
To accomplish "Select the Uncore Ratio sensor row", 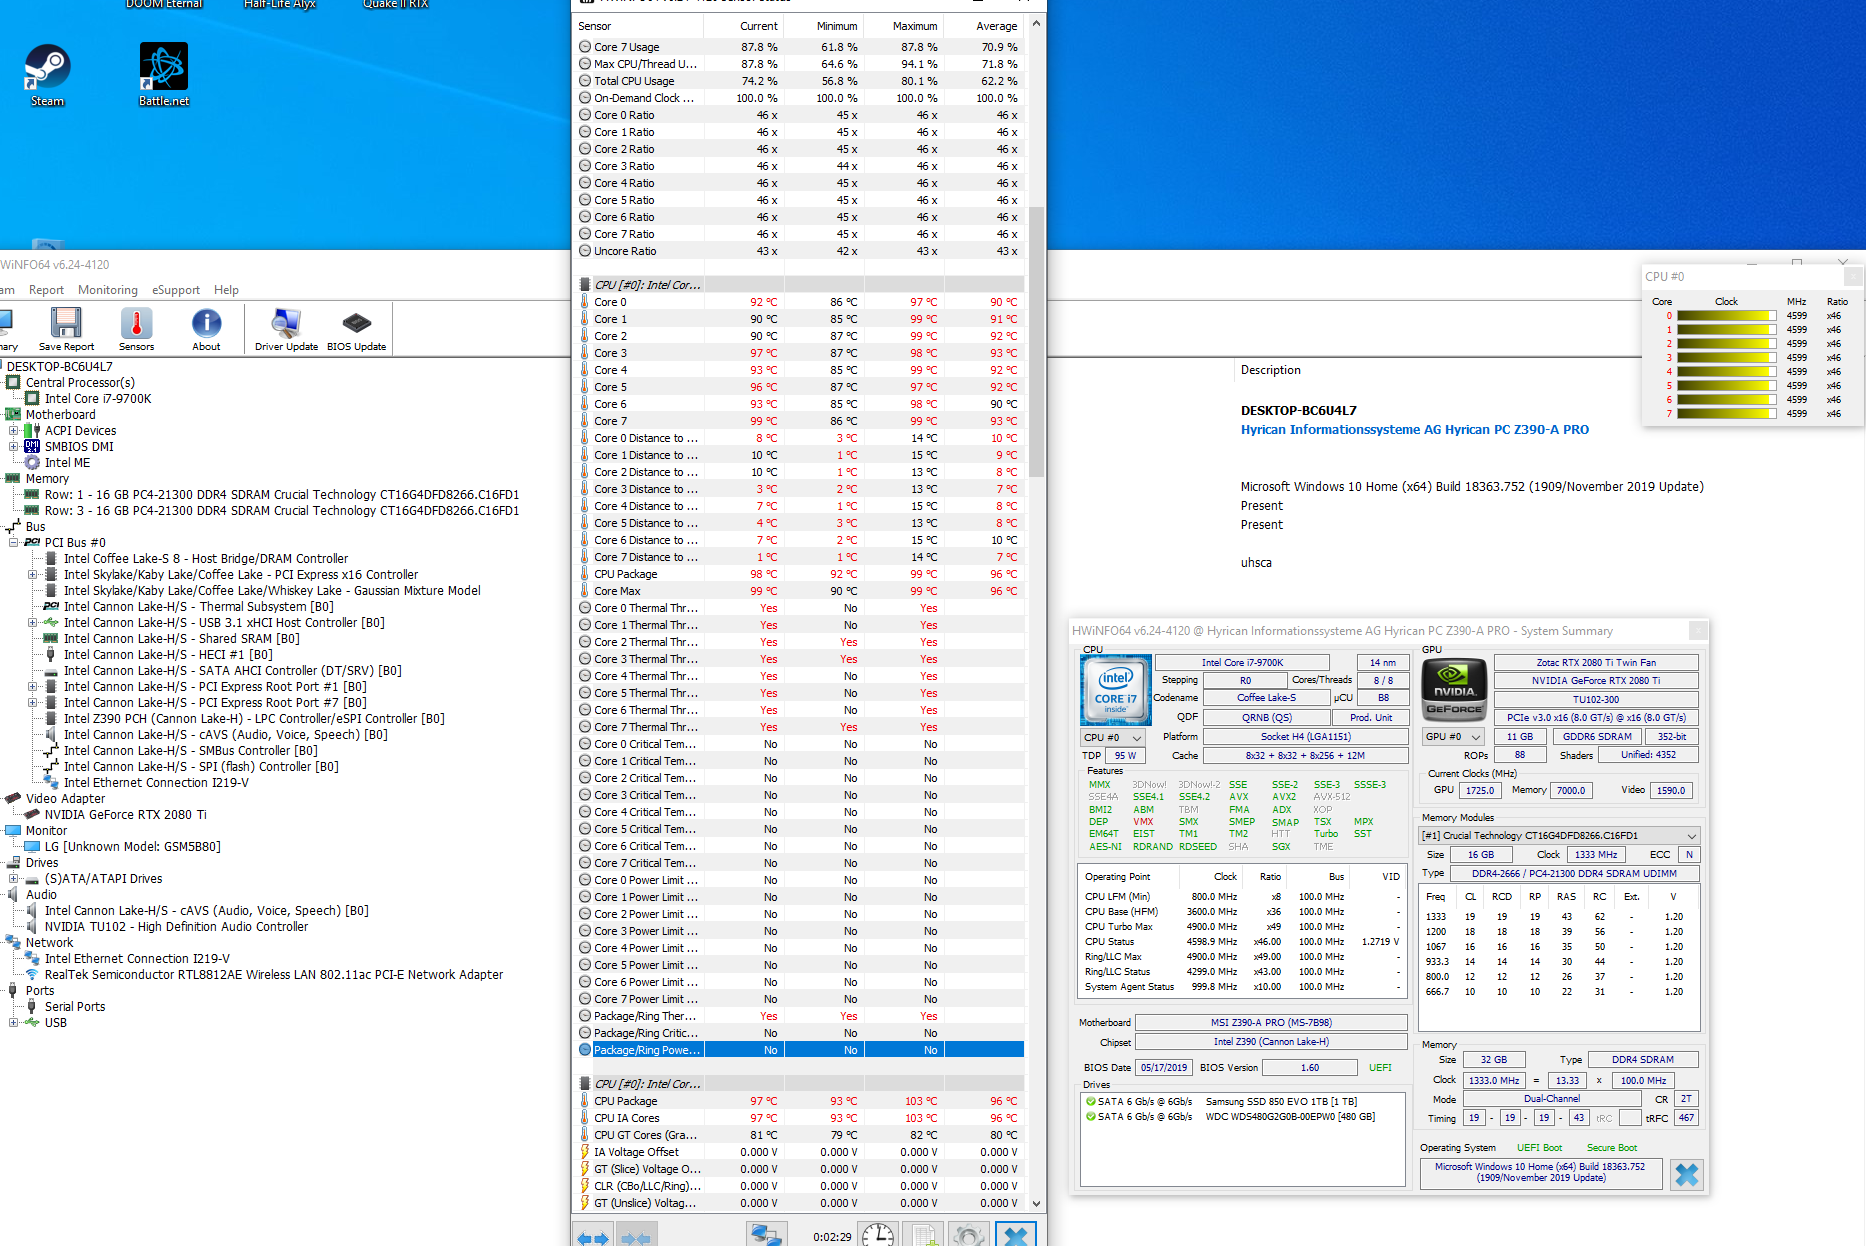I will point(800,251).
